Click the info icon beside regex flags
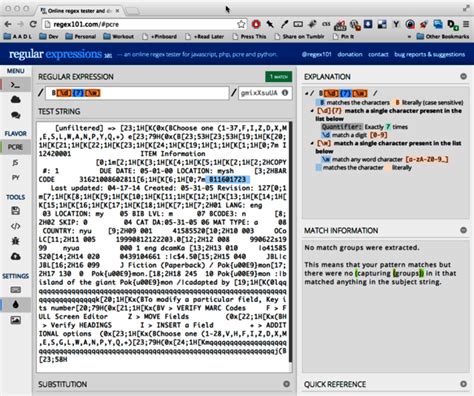The height and width of the screenshot is (396, 474). coord(285,93)
